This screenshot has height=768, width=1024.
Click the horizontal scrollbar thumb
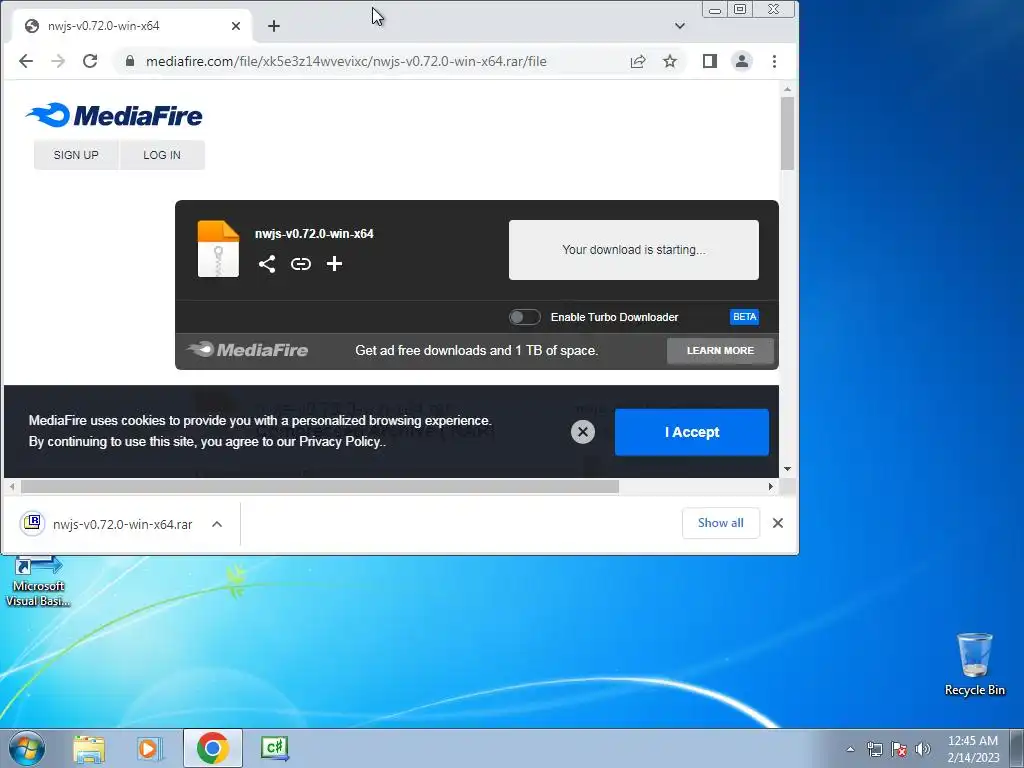pyautogui.click(x=320, y=487)
